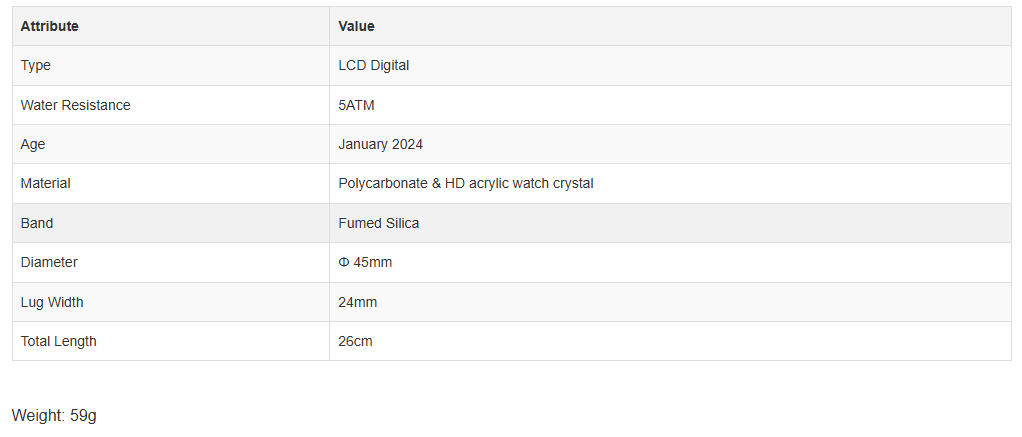Viewport: 1022px width, 437px height.
Task: Click the Material attribute cell
Action: (x=171, y=183)
